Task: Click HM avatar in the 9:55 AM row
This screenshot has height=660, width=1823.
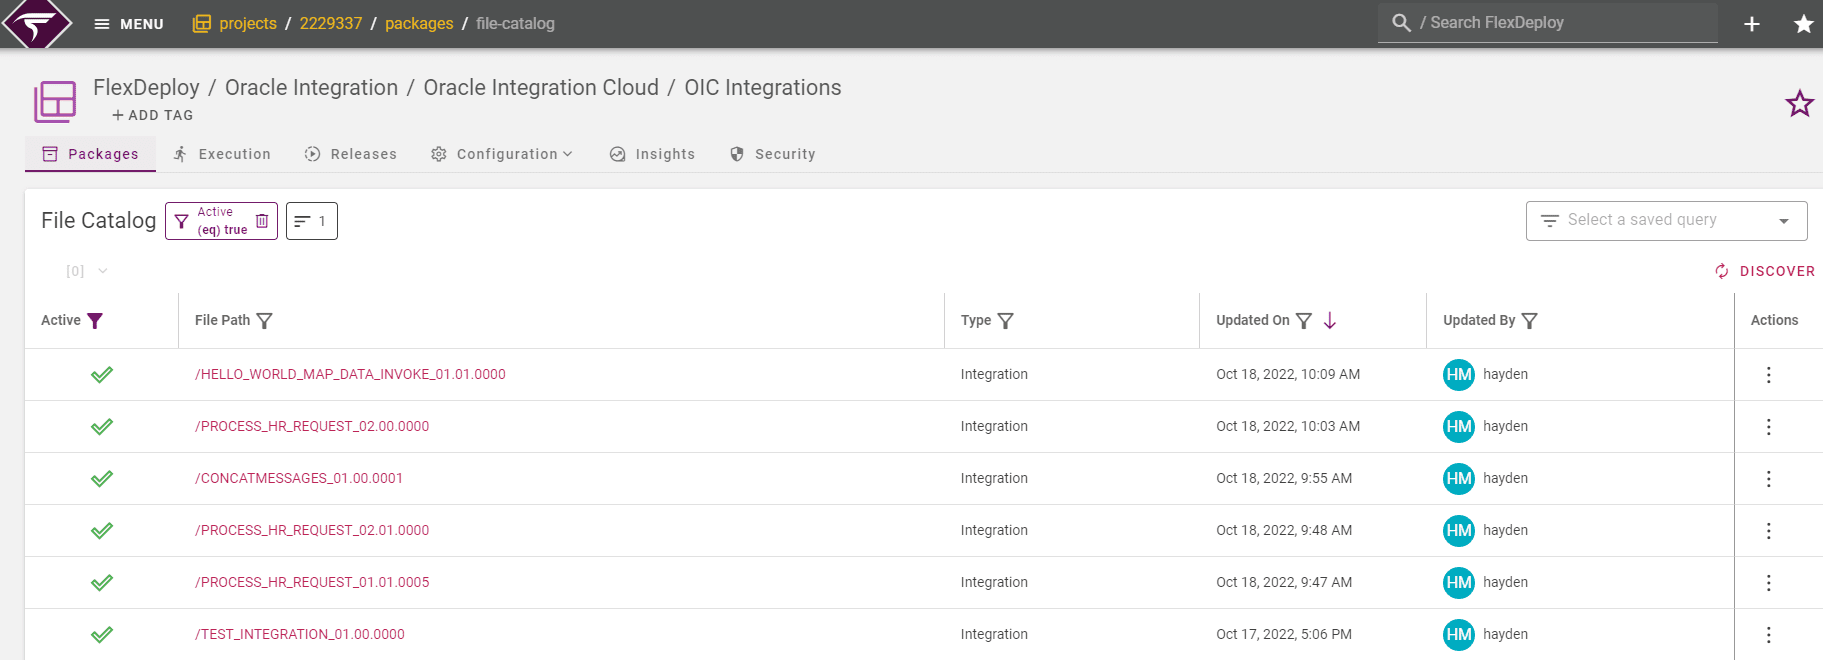Action: [x=1459, y=479]
